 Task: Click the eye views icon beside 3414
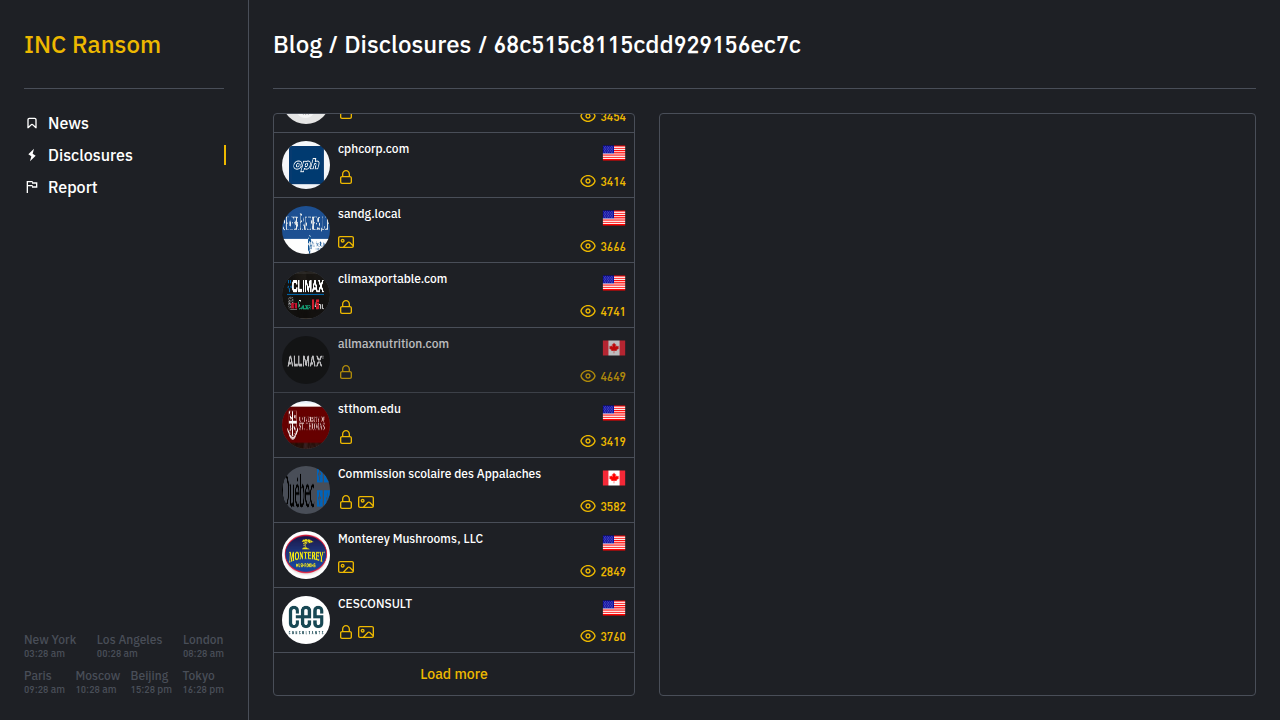[x=588, y=181]
